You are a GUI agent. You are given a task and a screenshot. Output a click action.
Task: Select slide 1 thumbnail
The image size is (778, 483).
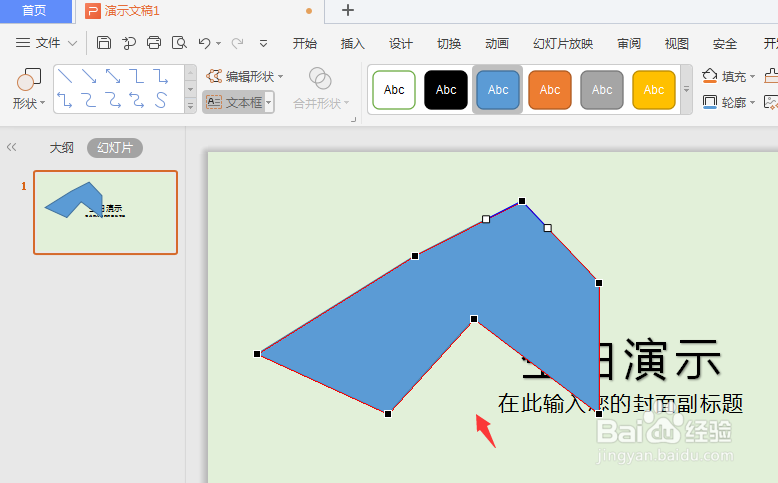[x=105, y=212]
